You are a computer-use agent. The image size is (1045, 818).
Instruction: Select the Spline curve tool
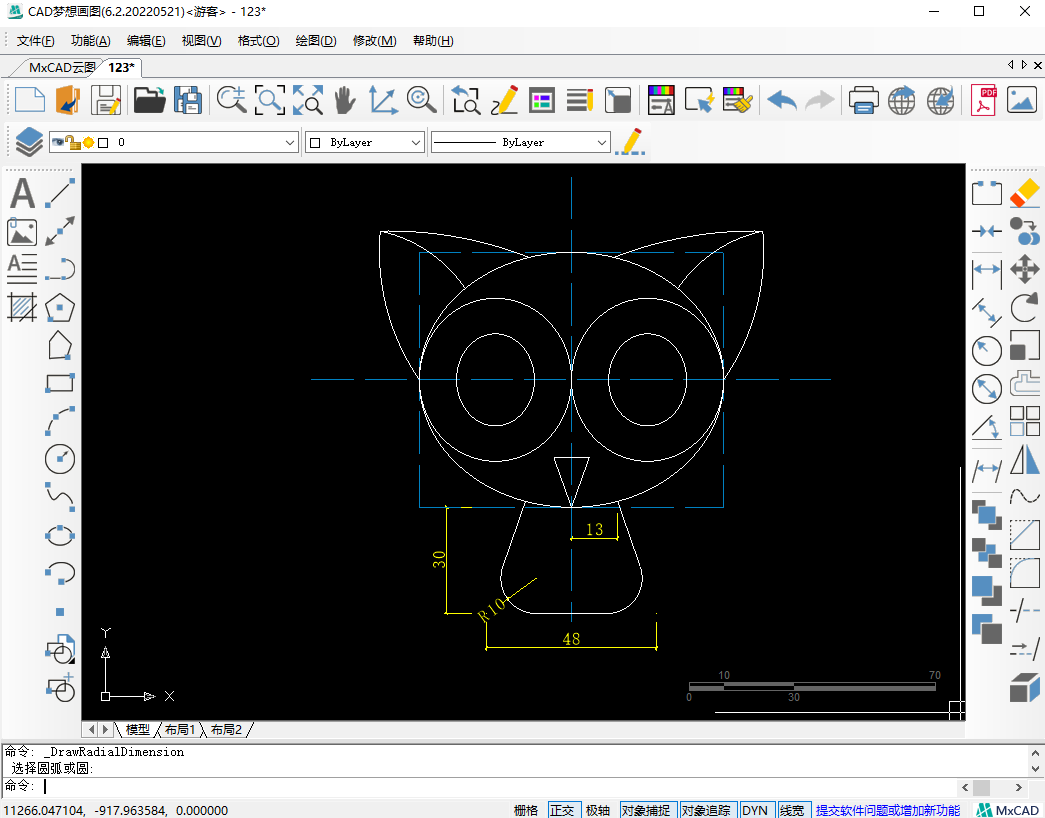pyautogui.click(x=60, y=497)
